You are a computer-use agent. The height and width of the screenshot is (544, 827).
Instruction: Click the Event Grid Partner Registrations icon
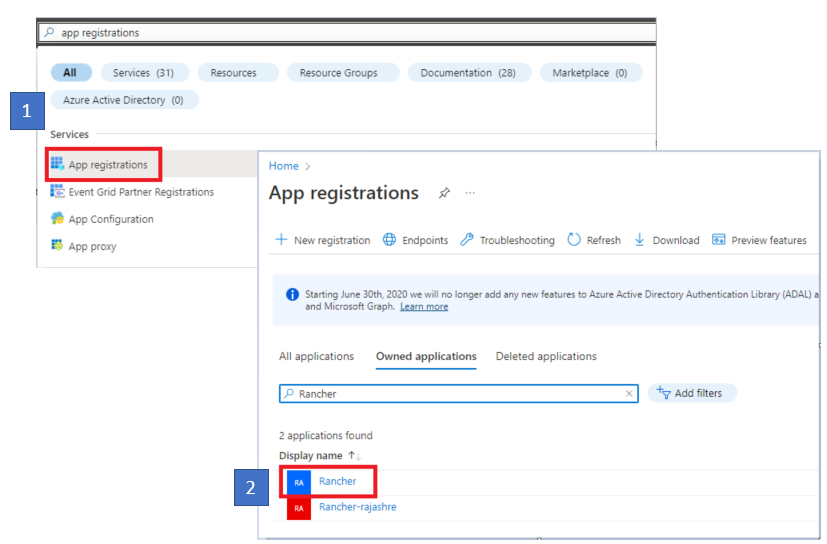pos(57,192)
